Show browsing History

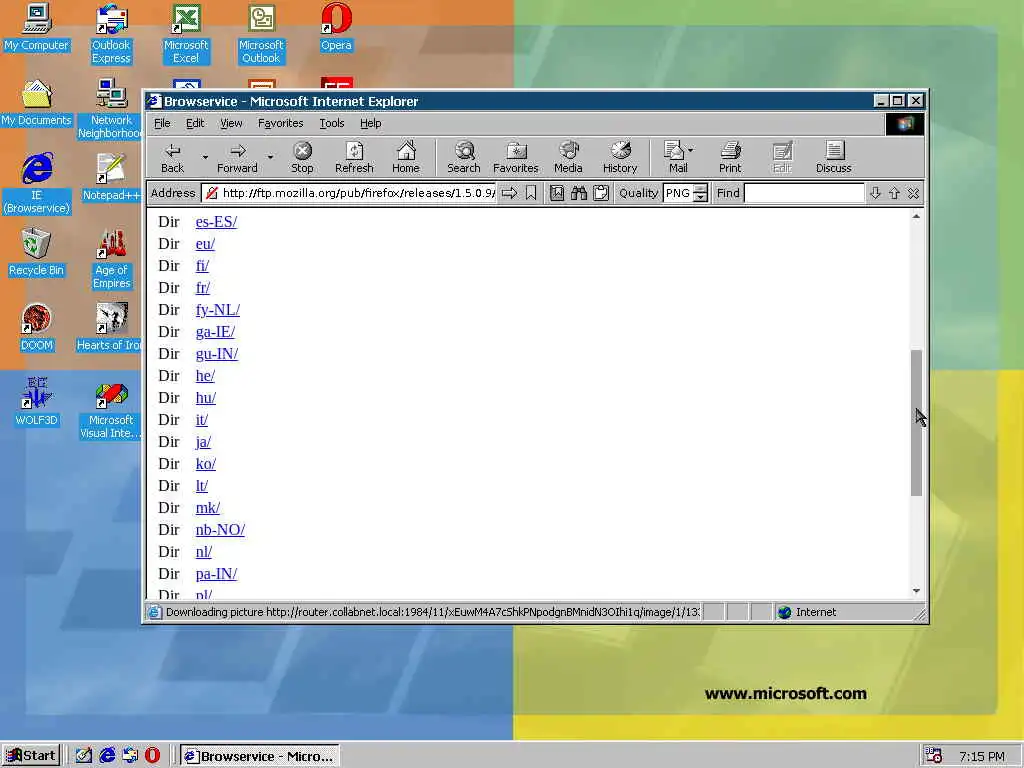tap(620, 158)
